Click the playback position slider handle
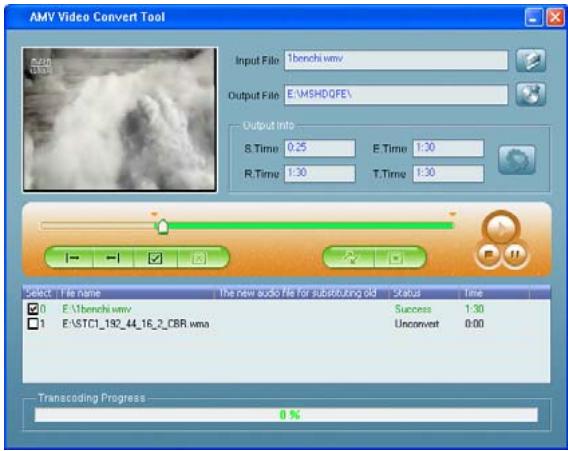This screenshot has width=568, height=451. [x=163, y=227]
